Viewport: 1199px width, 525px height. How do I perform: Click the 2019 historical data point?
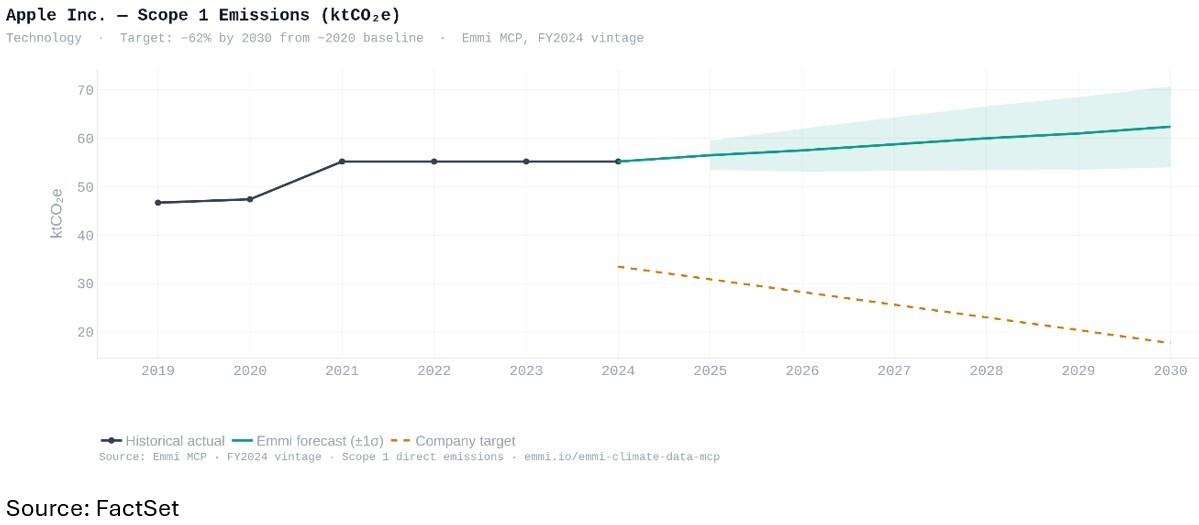click(158, 203)
